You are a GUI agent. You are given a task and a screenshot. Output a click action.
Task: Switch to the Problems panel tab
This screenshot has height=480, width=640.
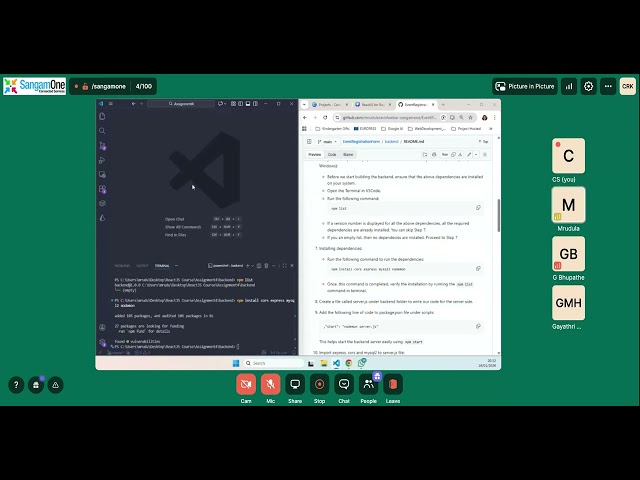[122, 266]
